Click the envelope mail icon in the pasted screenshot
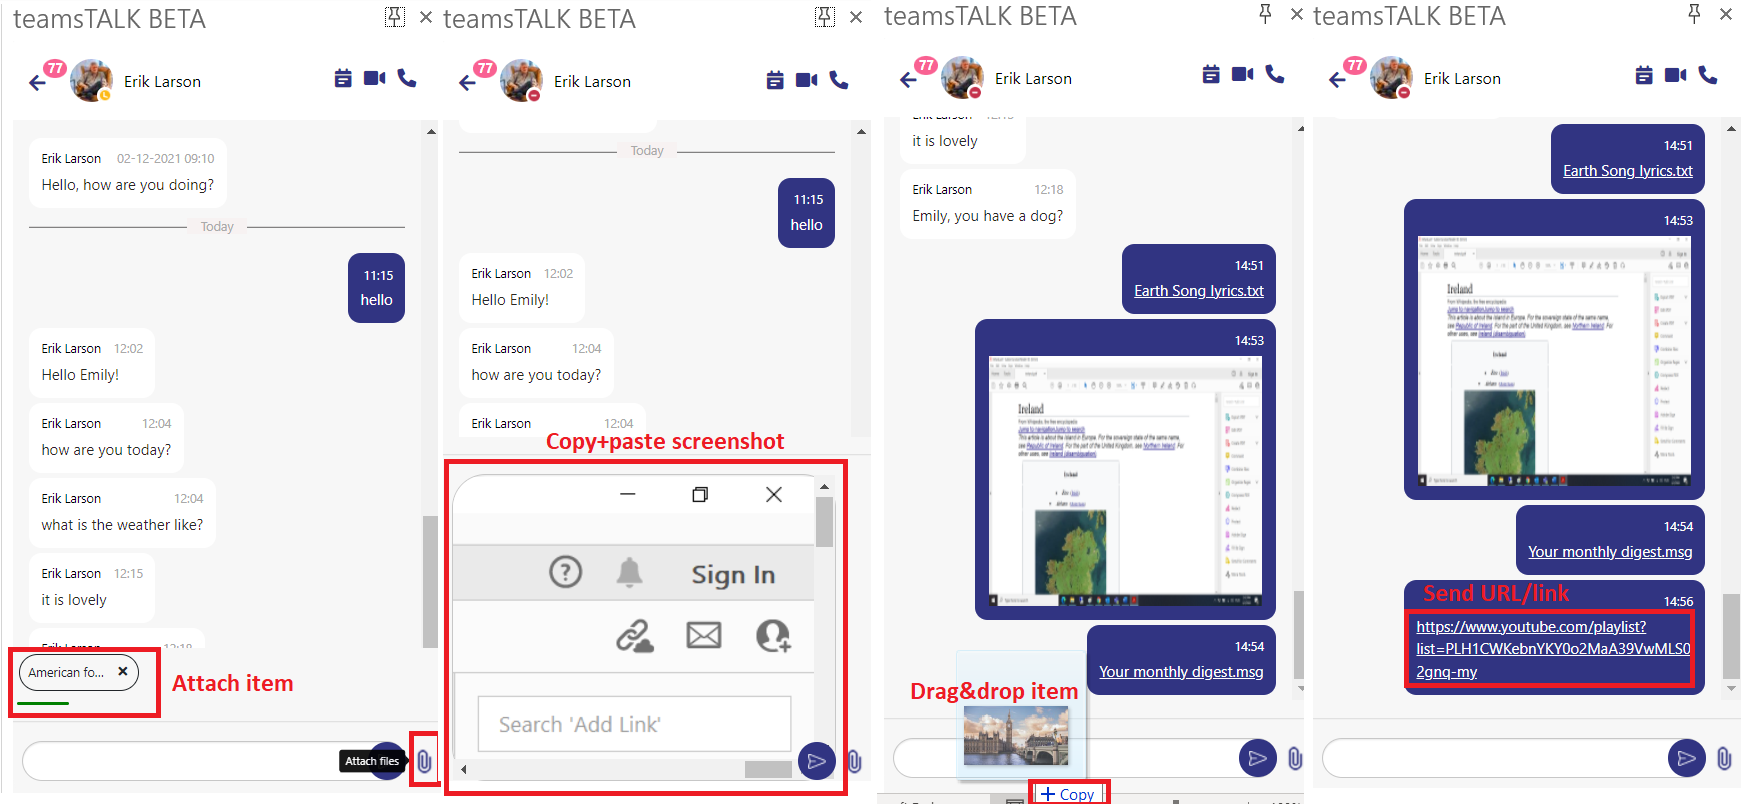The width and height of the screenshot is (1742, 804). 703,635
